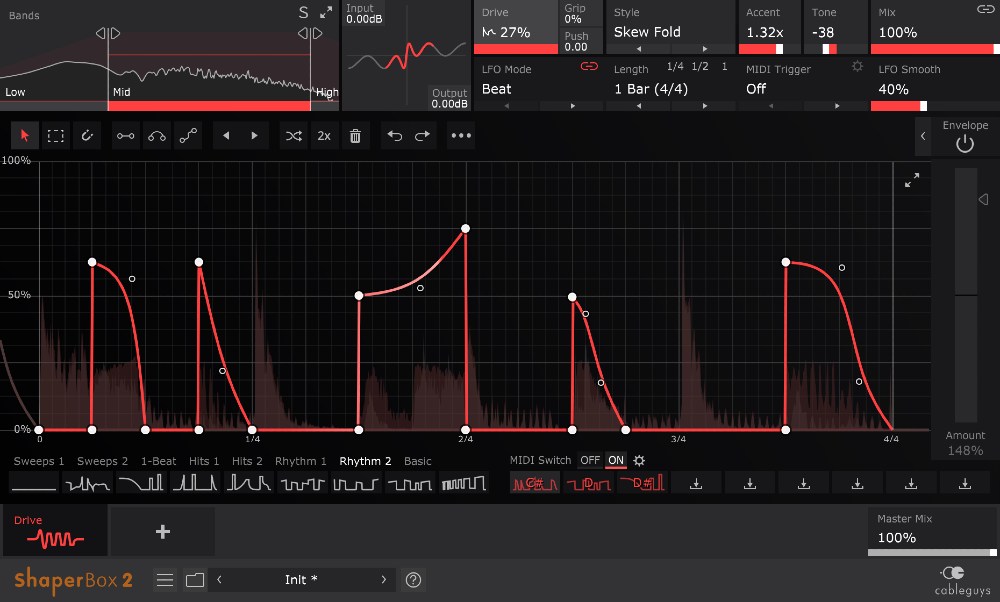Viewport: 1000px width, 602px height.
Task: Select the Drive shaper tab
Action: point(55,531)
